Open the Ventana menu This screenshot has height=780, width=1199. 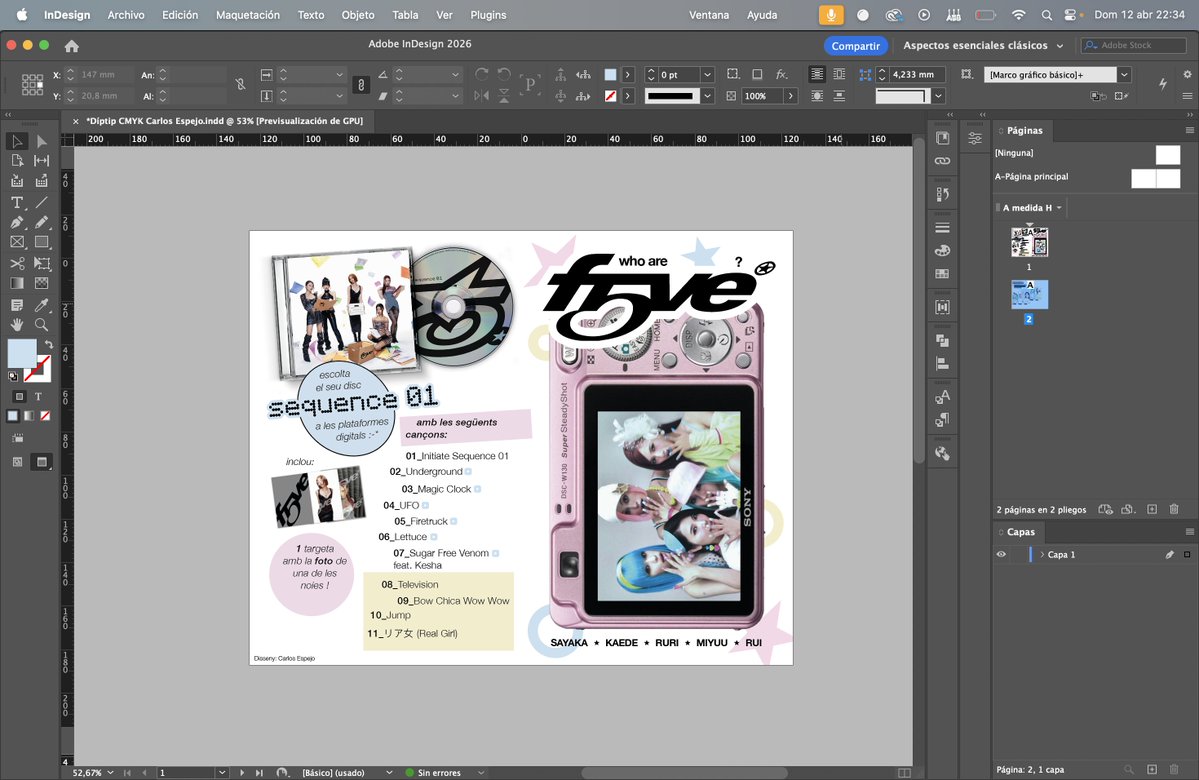coord(709,15)
